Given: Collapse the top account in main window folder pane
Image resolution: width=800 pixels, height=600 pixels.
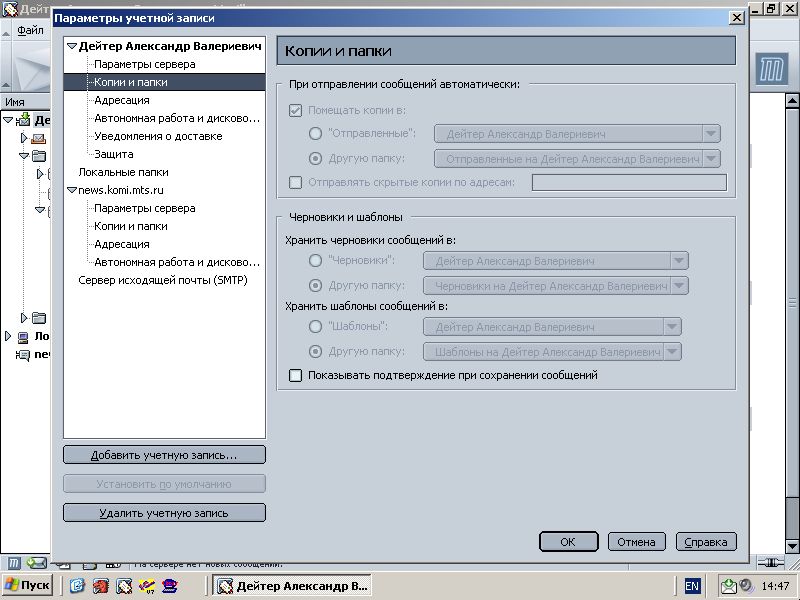Looking at the screenshot, I should pyautogui.click(x=8, y=120).
